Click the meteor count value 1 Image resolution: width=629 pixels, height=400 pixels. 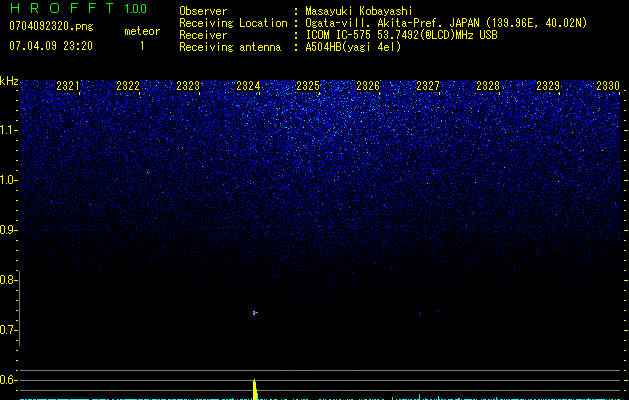tap(142, 46)
